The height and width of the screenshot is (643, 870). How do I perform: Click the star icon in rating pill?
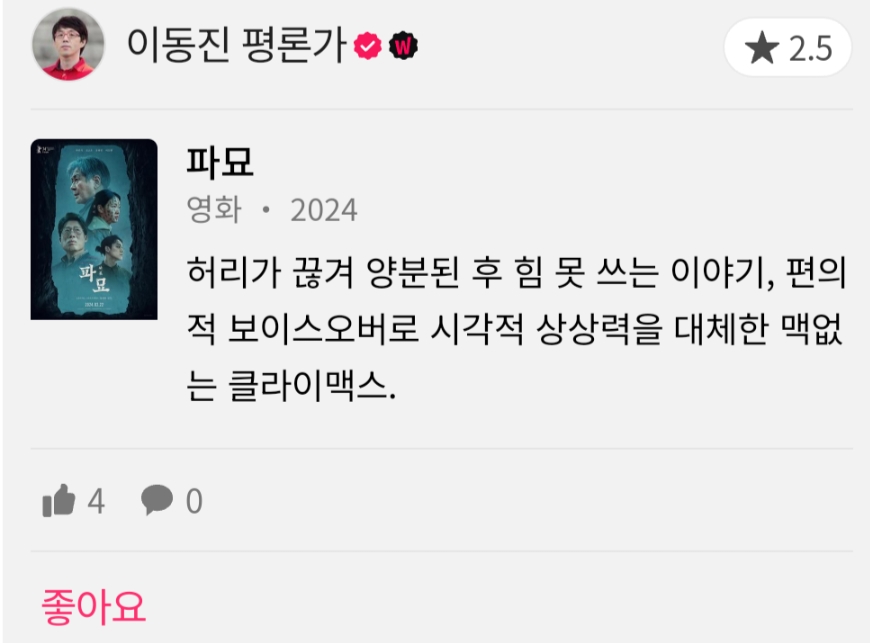click(x=762, y=48)
